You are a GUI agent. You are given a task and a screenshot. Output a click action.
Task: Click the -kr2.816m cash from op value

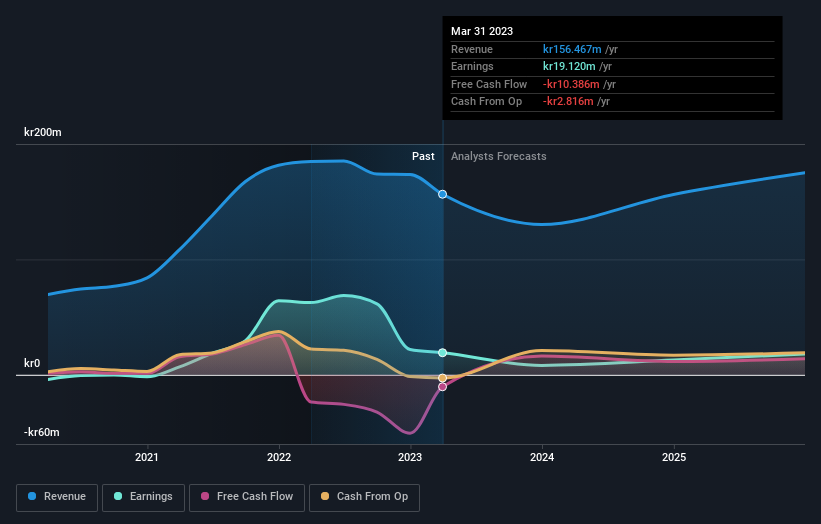click(x=568, y=102)
